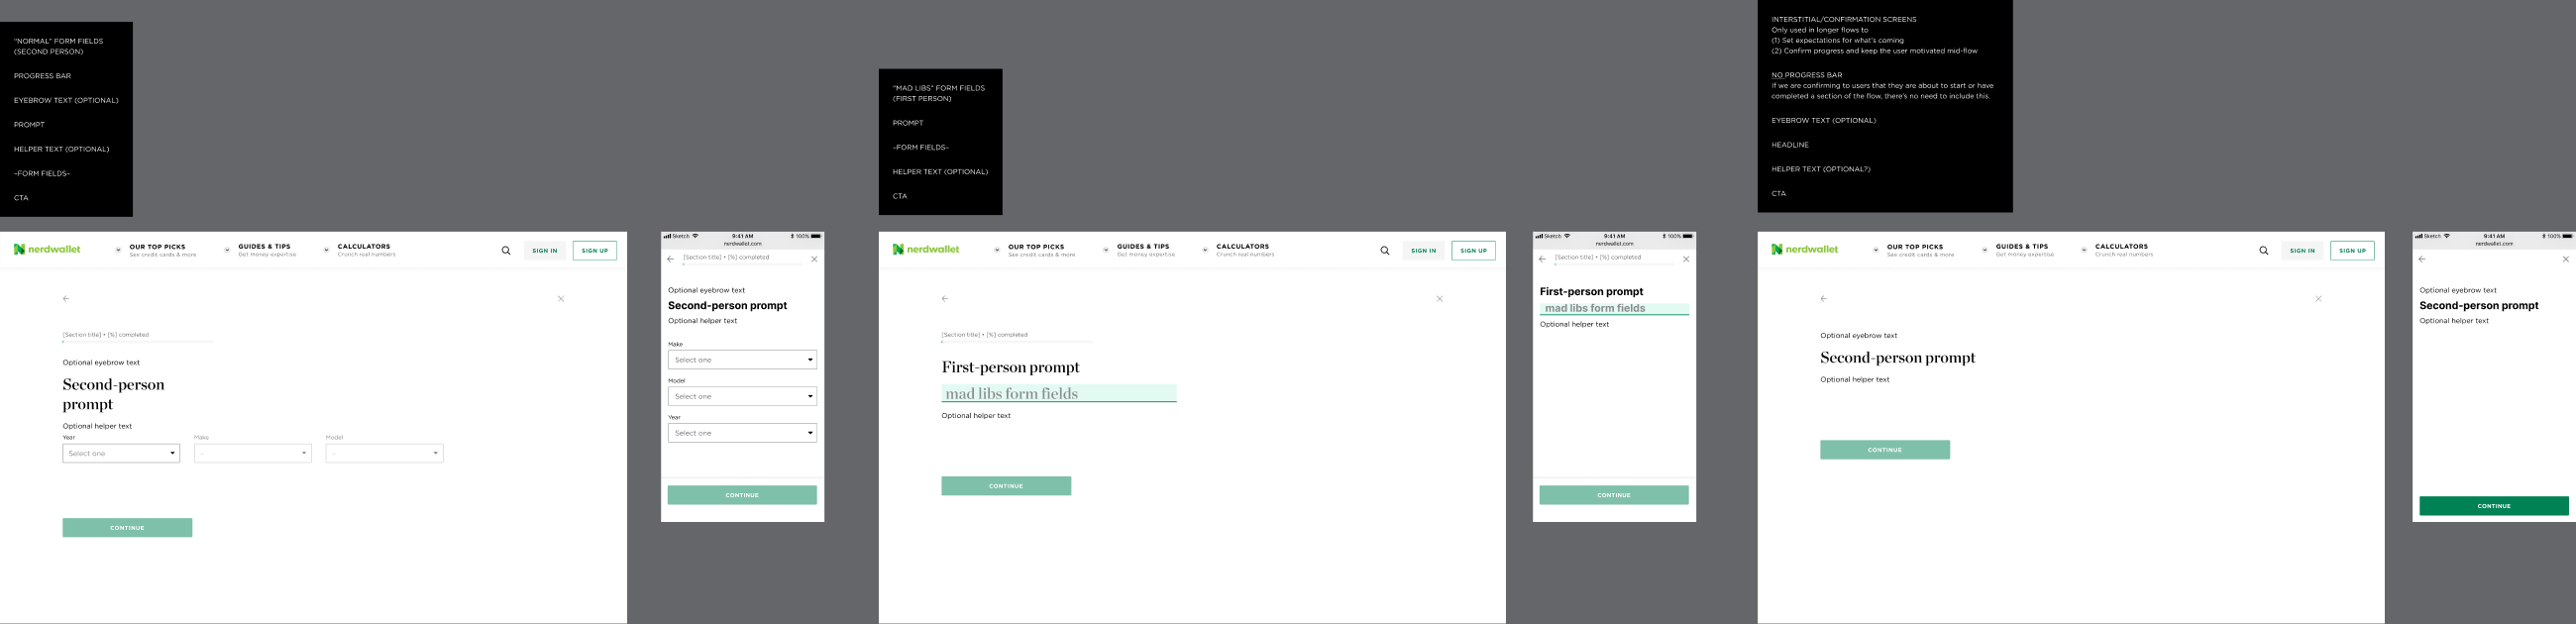The width and height of the screenshot is (2576, 624).
Task: Click Sign In on the desktop interstitial page
Action: [x=2303, y=251]
